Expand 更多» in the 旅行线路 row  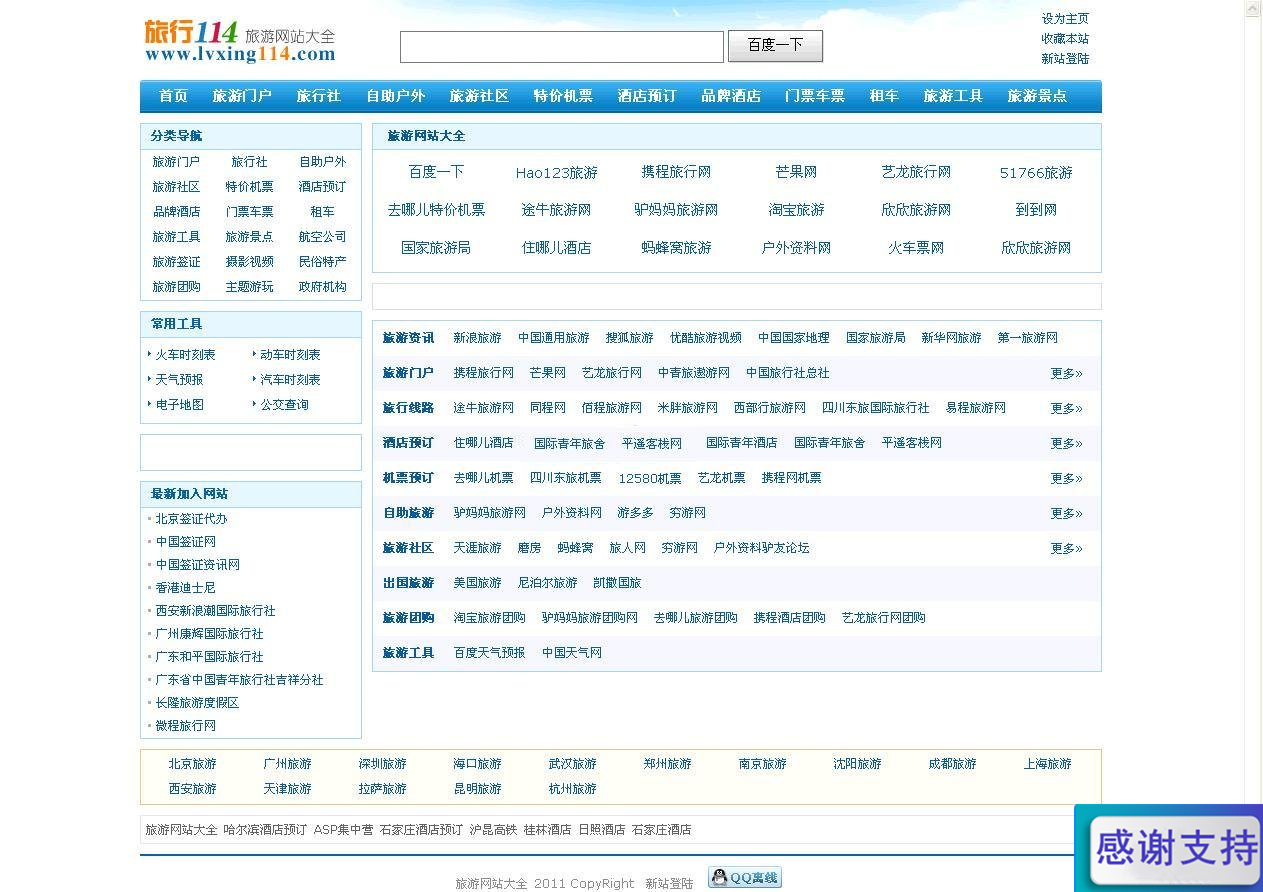pyautogui.click(x=1066, y=409)
